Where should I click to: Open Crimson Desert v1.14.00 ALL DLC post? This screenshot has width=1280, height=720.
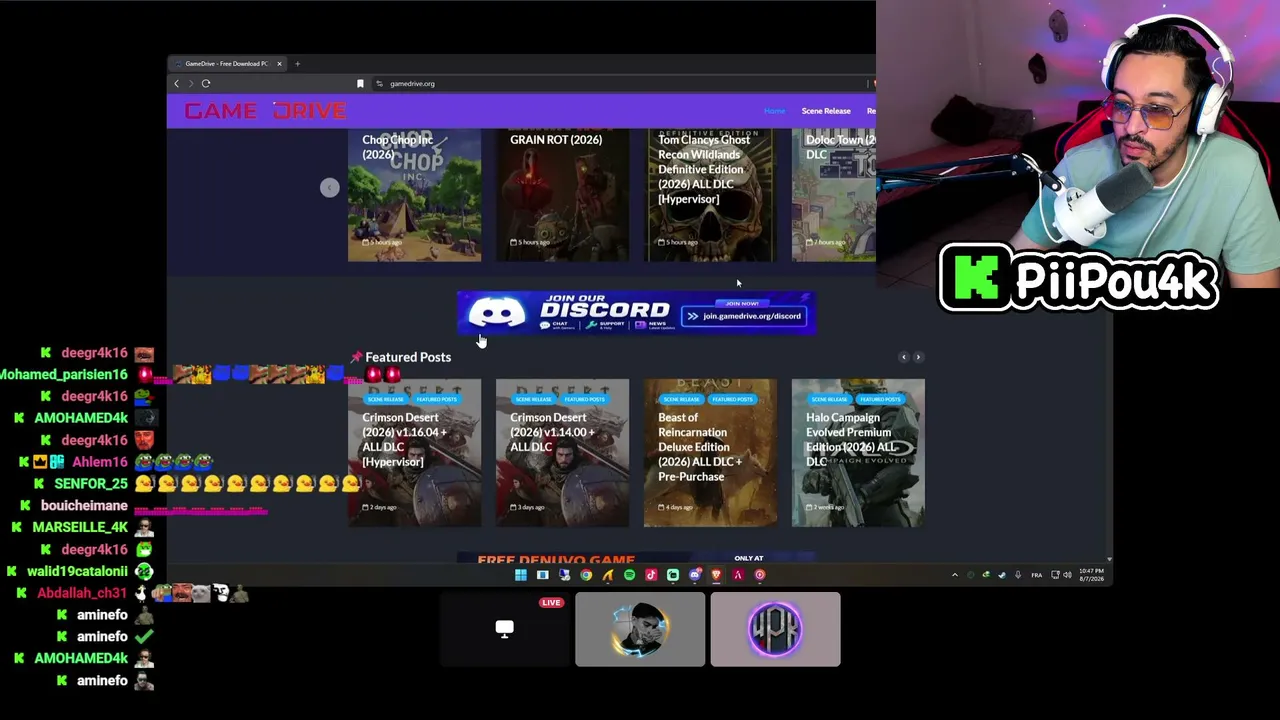[x=562, y=453]
